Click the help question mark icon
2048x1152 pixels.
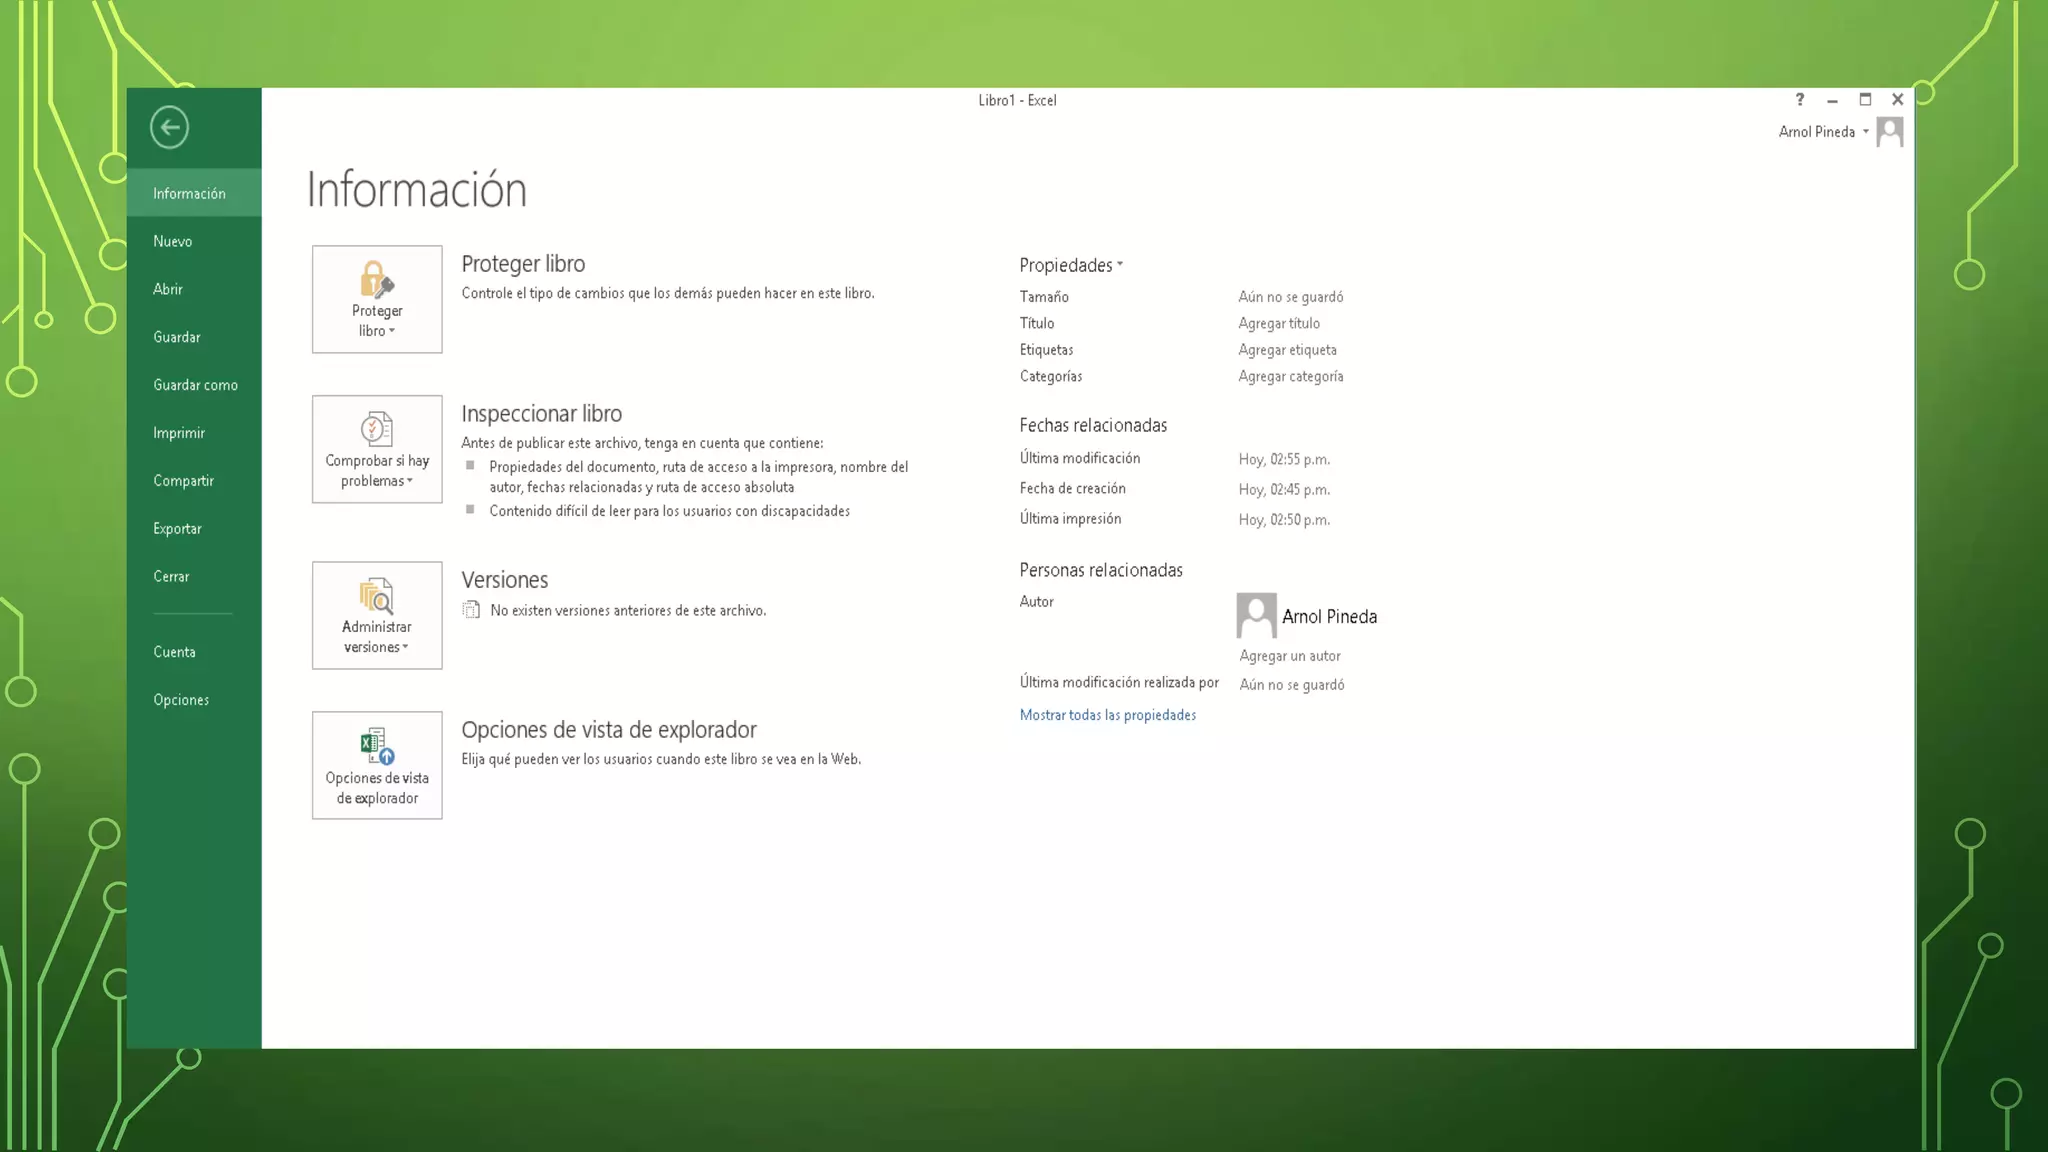pyautogui.click(x=1799, y=100)
